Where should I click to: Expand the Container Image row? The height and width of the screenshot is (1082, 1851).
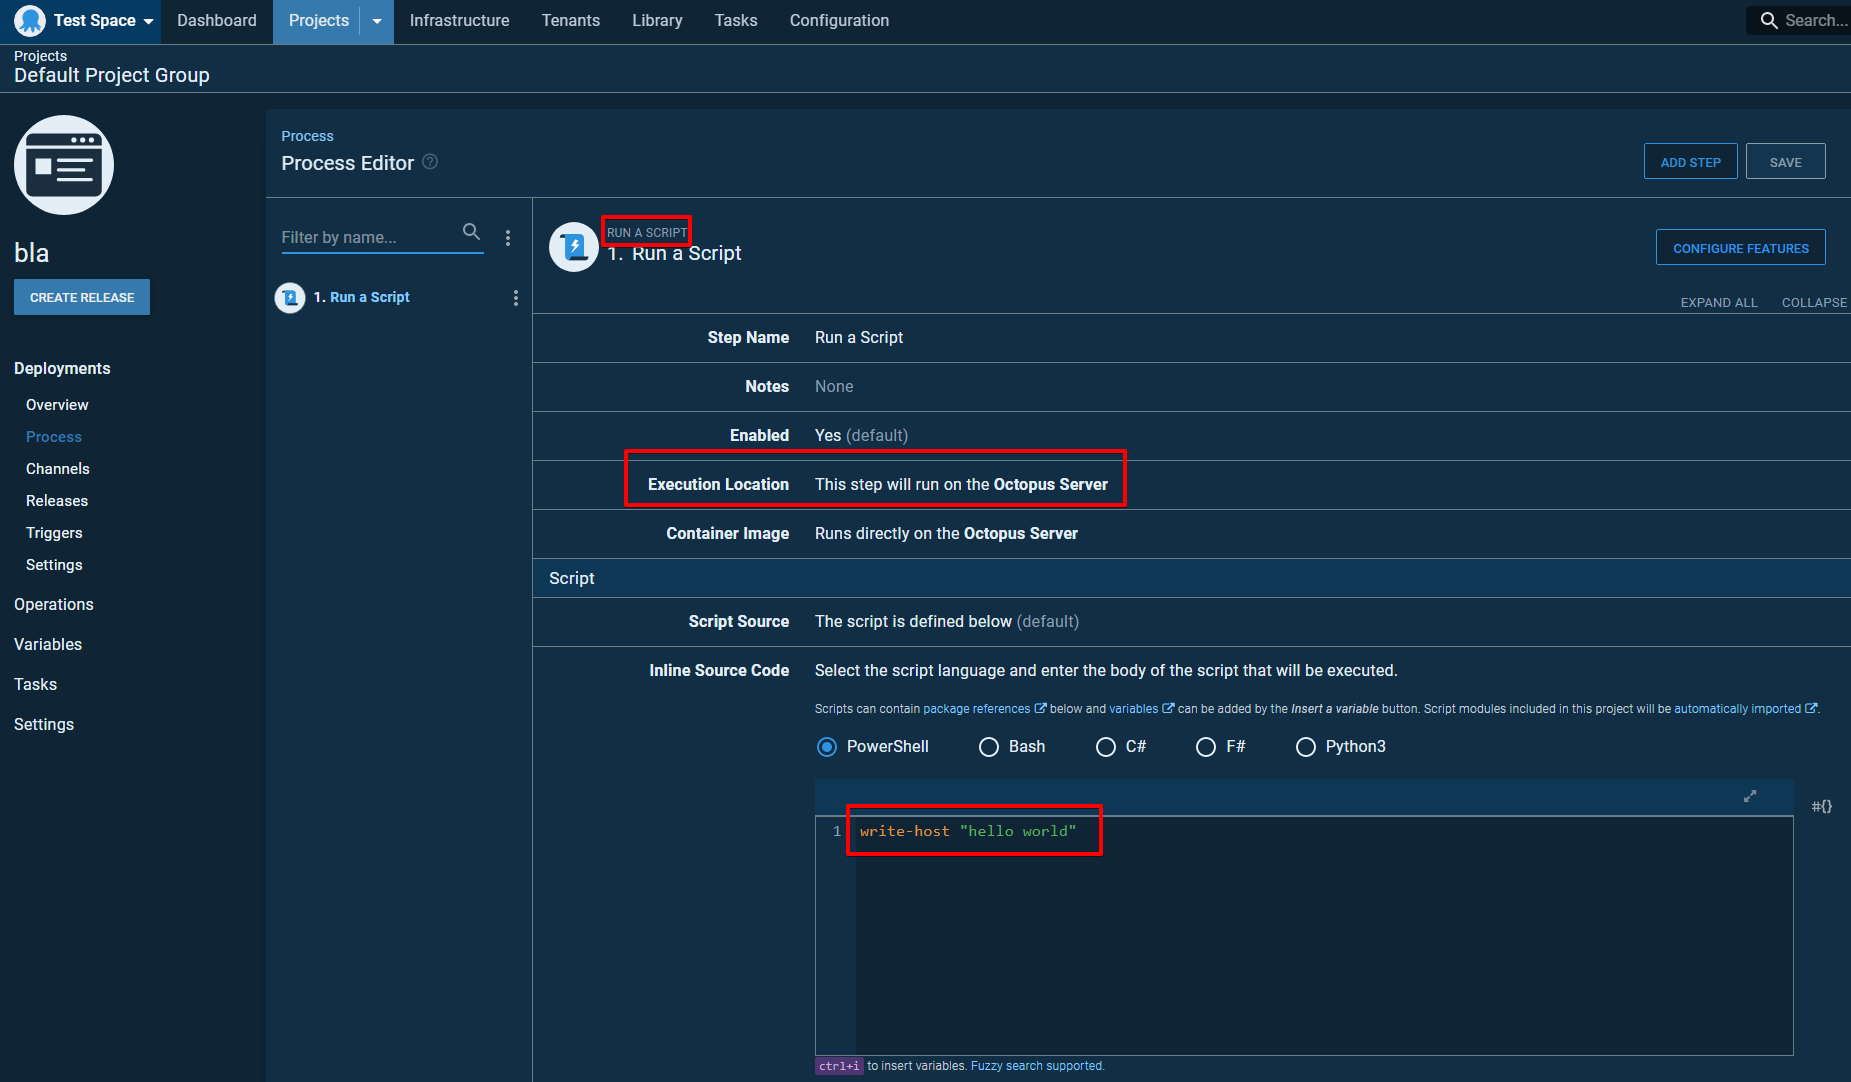[1191, 534]
